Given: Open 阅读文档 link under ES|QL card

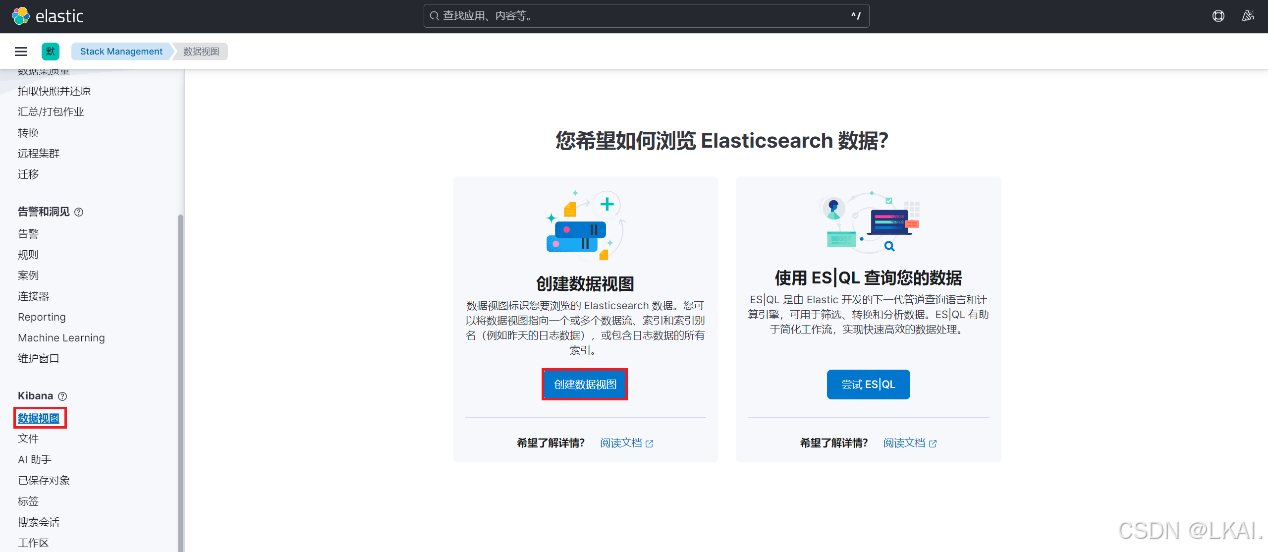Looking at the screenshot, I should pos(904,443).
